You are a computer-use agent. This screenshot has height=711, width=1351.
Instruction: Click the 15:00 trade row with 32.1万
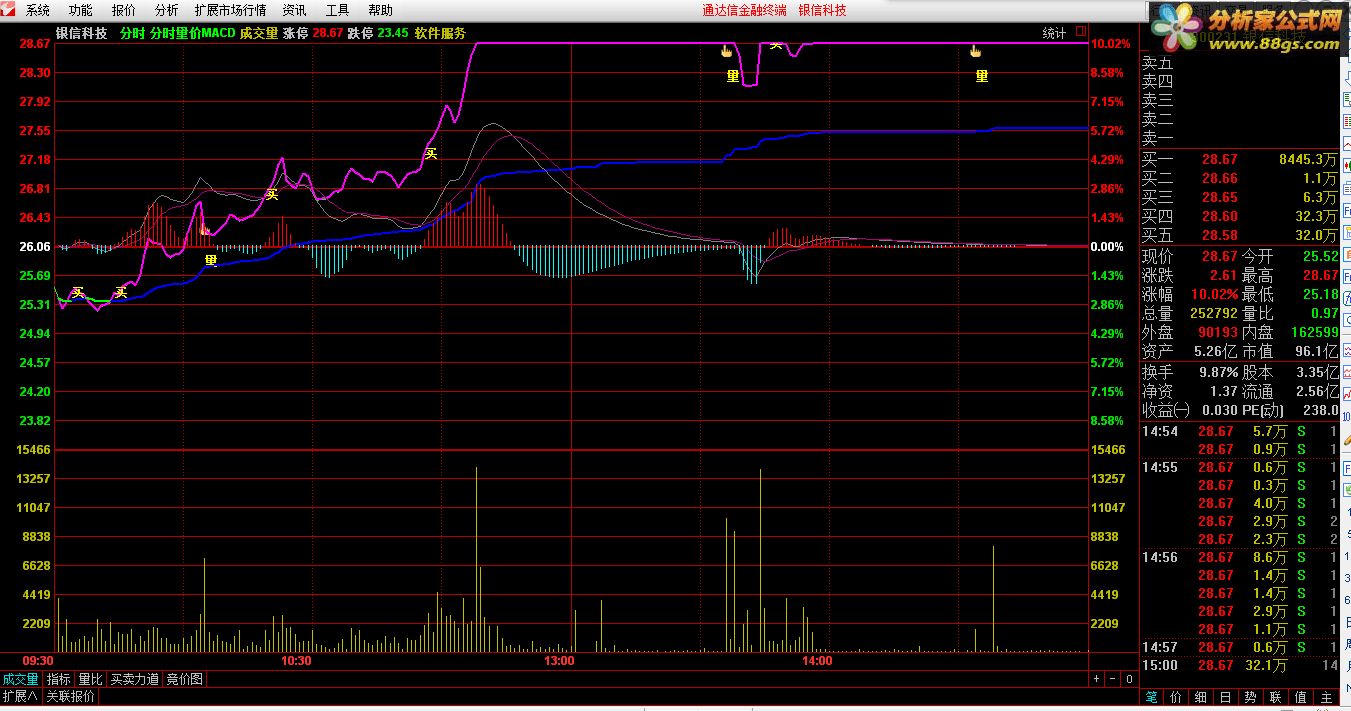click(x=1239, y=665)
